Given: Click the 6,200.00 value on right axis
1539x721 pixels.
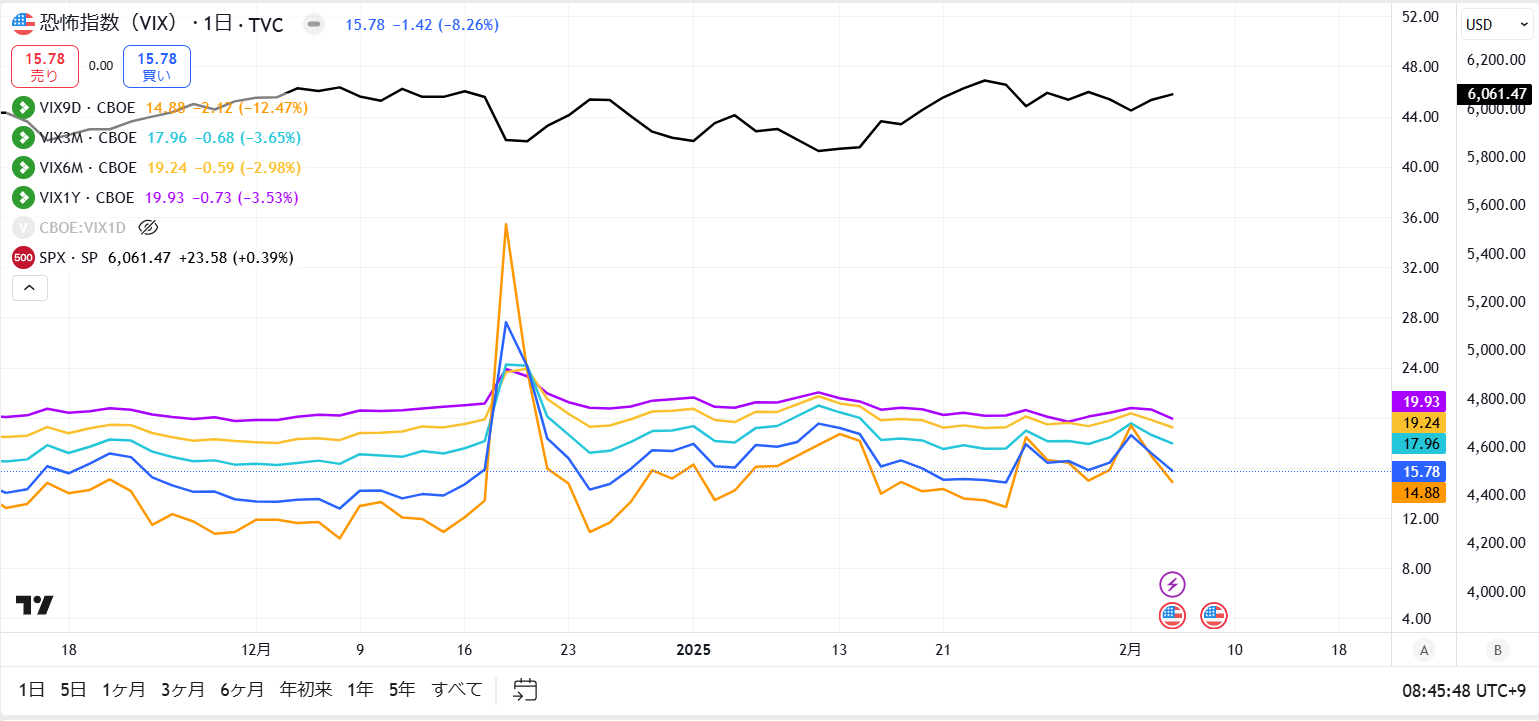Looking at the screenshot, I should coord(1496,59).
